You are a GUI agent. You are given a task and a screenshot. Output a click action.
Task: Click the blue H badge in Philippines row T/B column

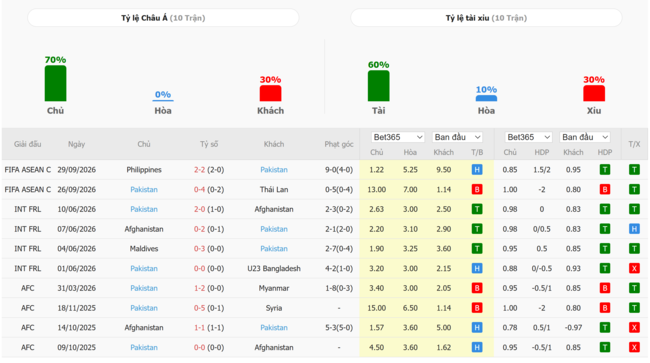(x=477, y=169)
